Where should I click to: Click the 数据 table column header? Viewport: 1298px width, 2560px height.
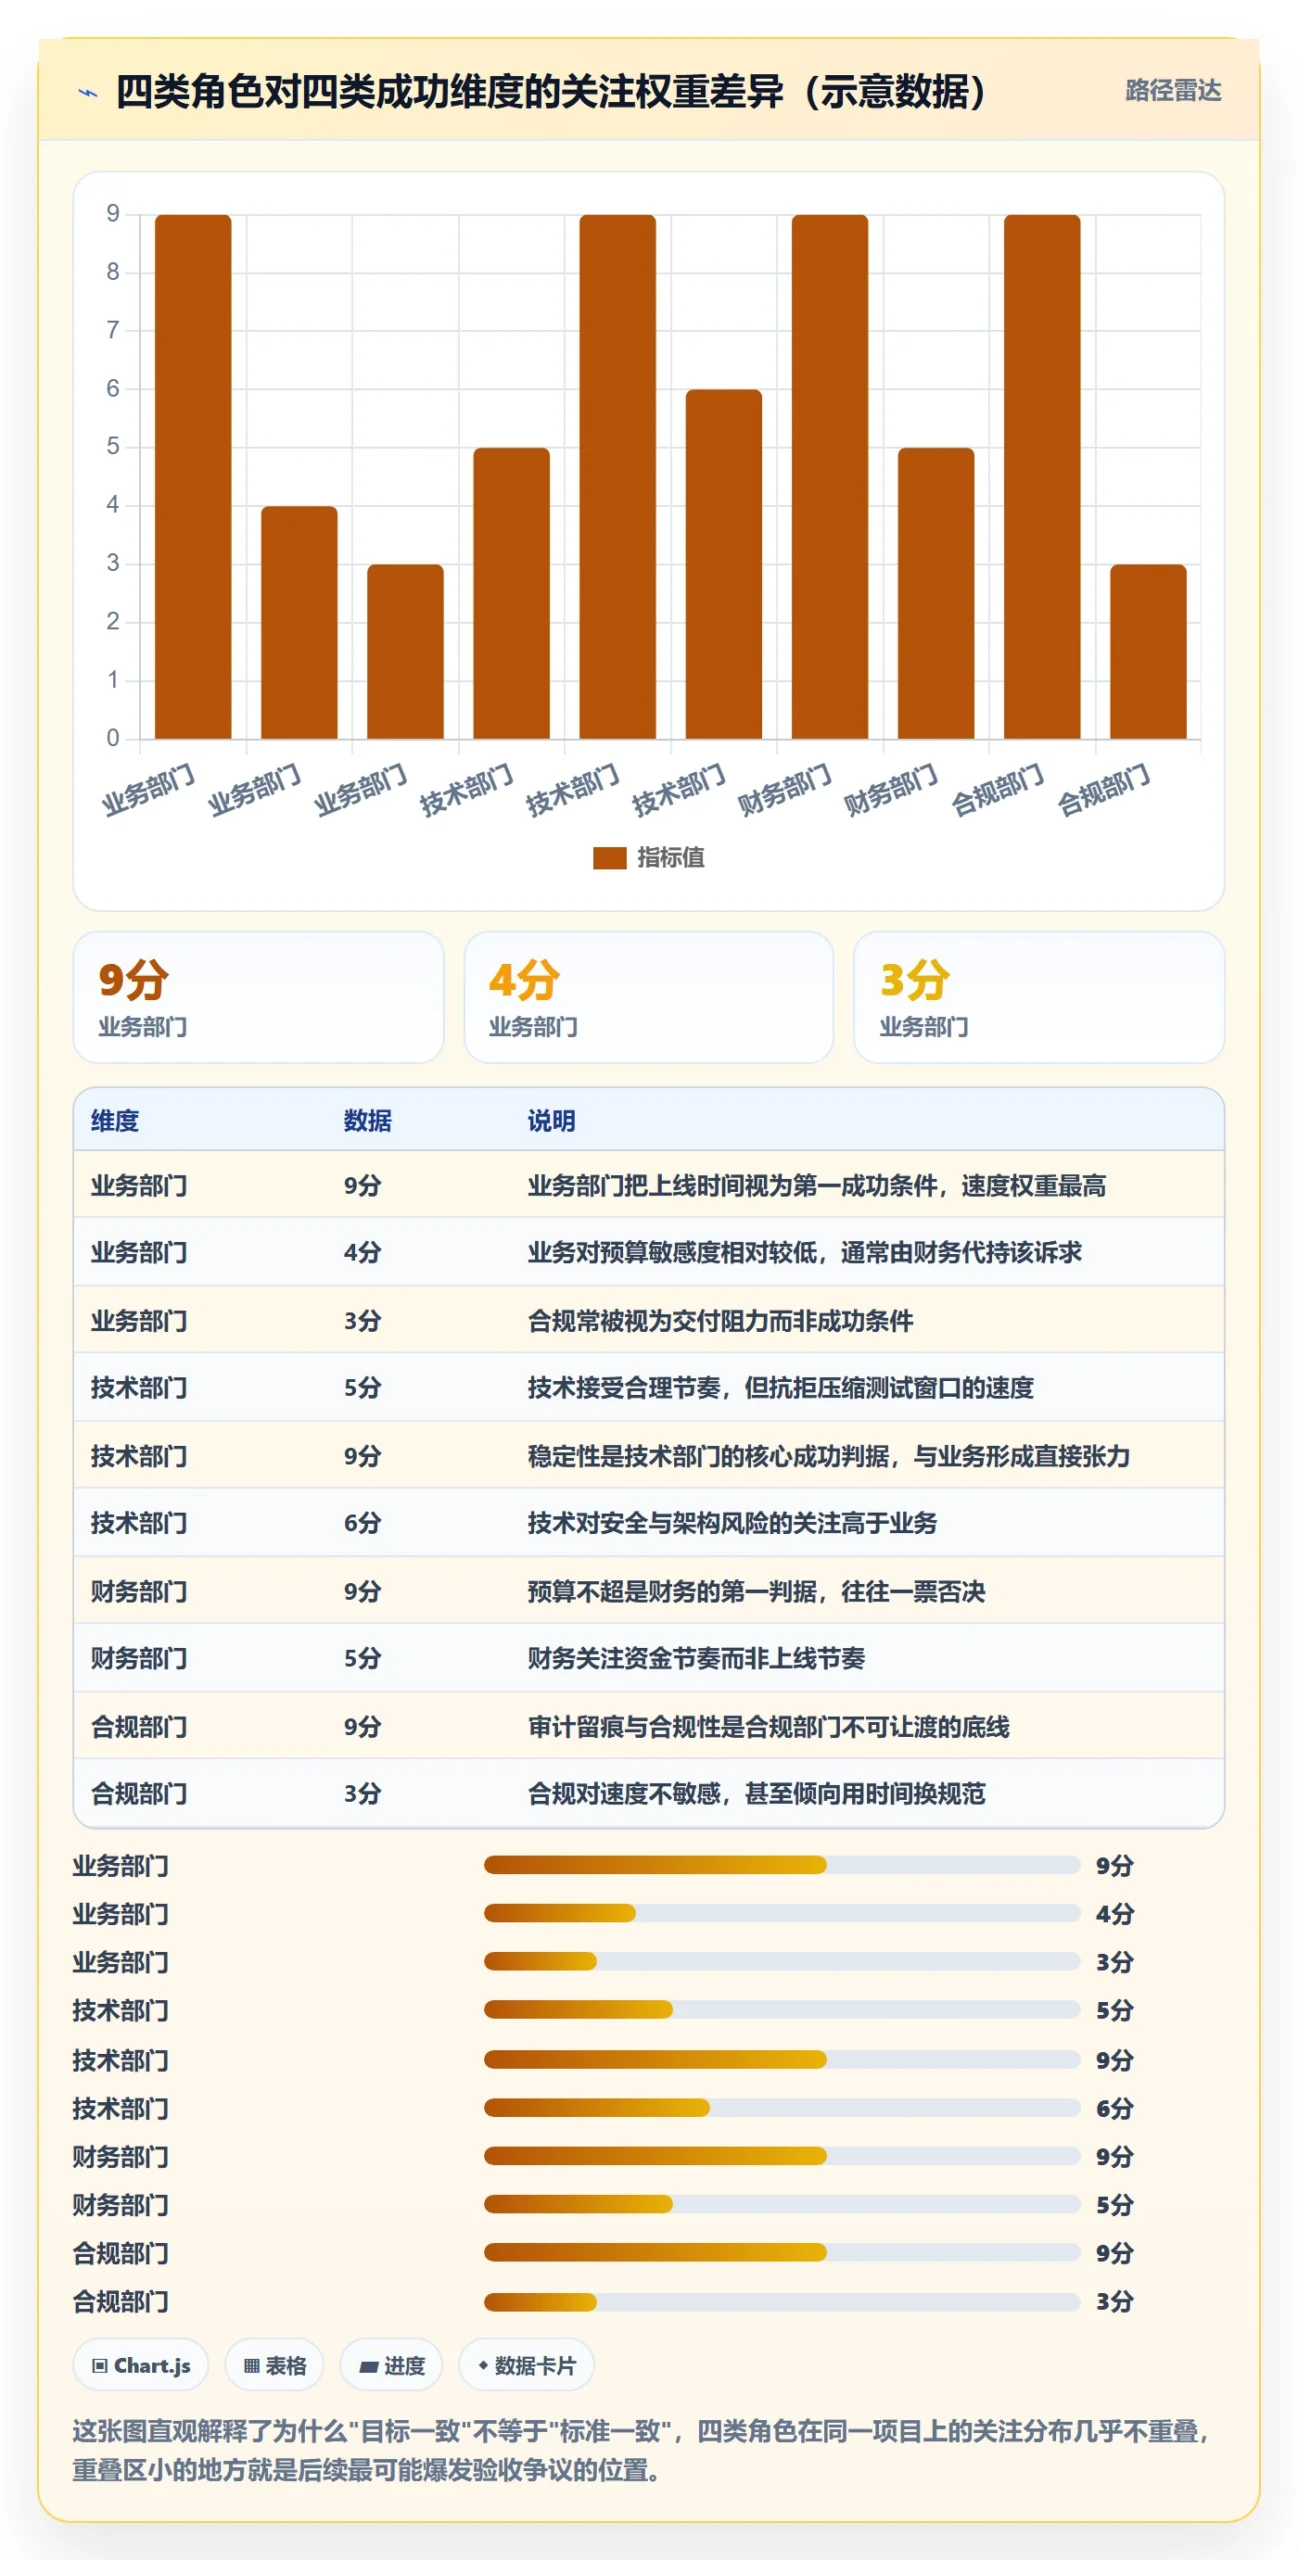click(367, 1120)
